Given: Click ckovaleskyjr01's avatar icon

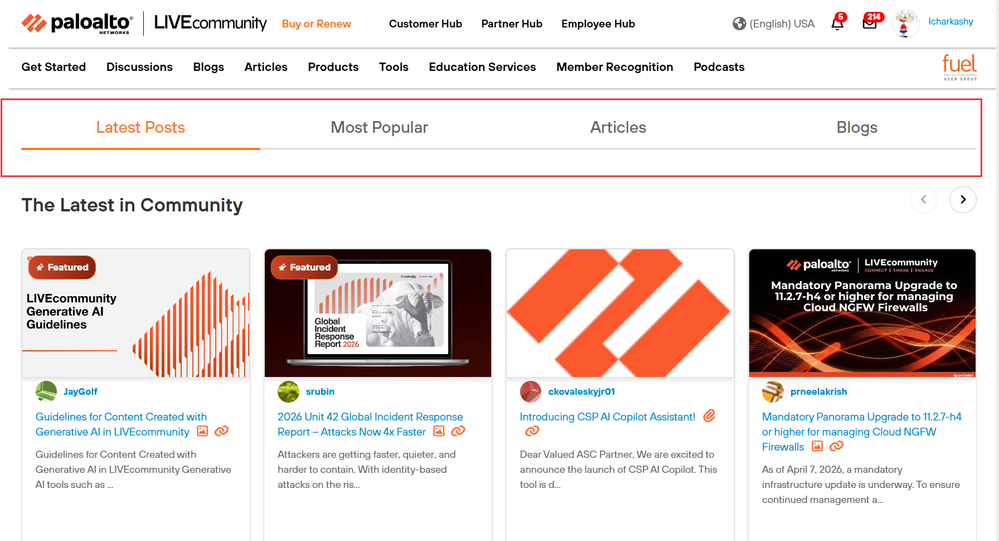Looking at the screenshot, I should pos(531,391).
